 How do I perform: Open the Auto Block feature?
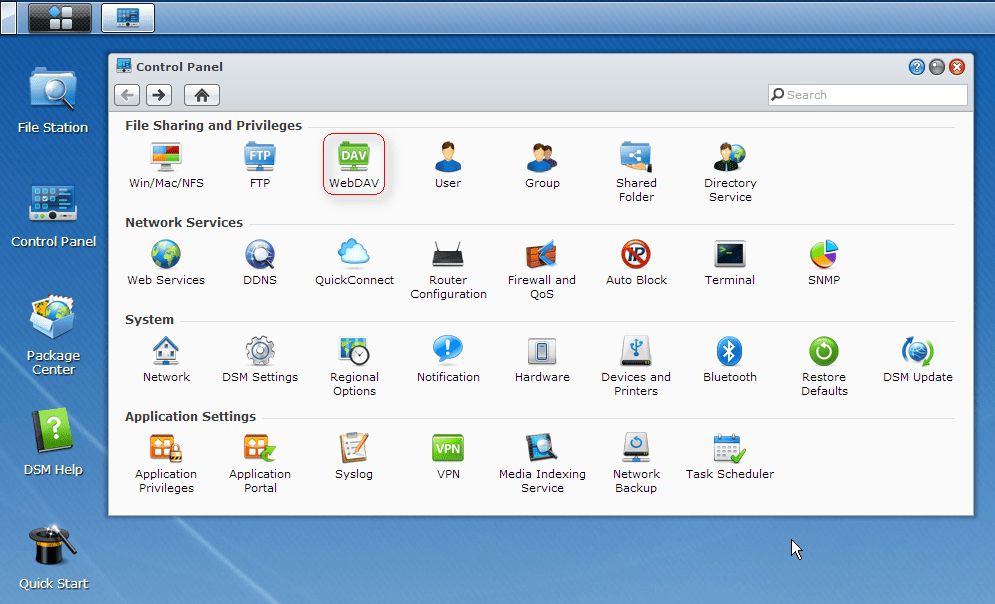[636, 260]
